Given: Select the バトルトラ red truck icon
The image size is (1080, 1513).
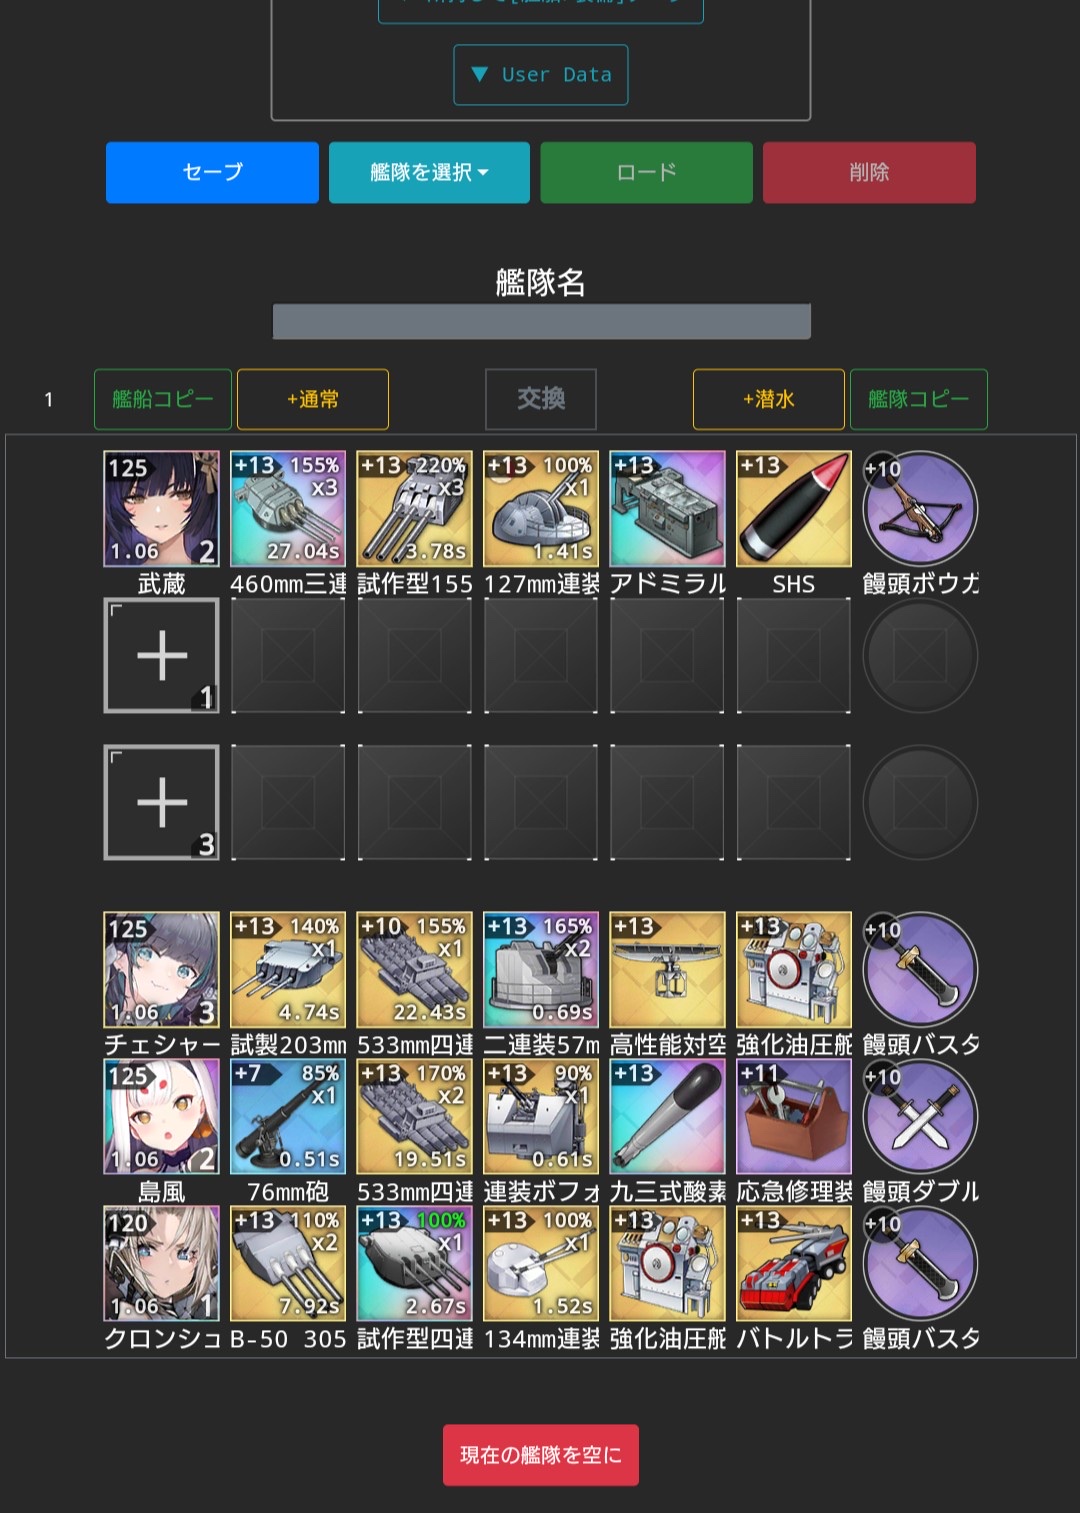Looking at the screenshot, I should click(794, 1263).
